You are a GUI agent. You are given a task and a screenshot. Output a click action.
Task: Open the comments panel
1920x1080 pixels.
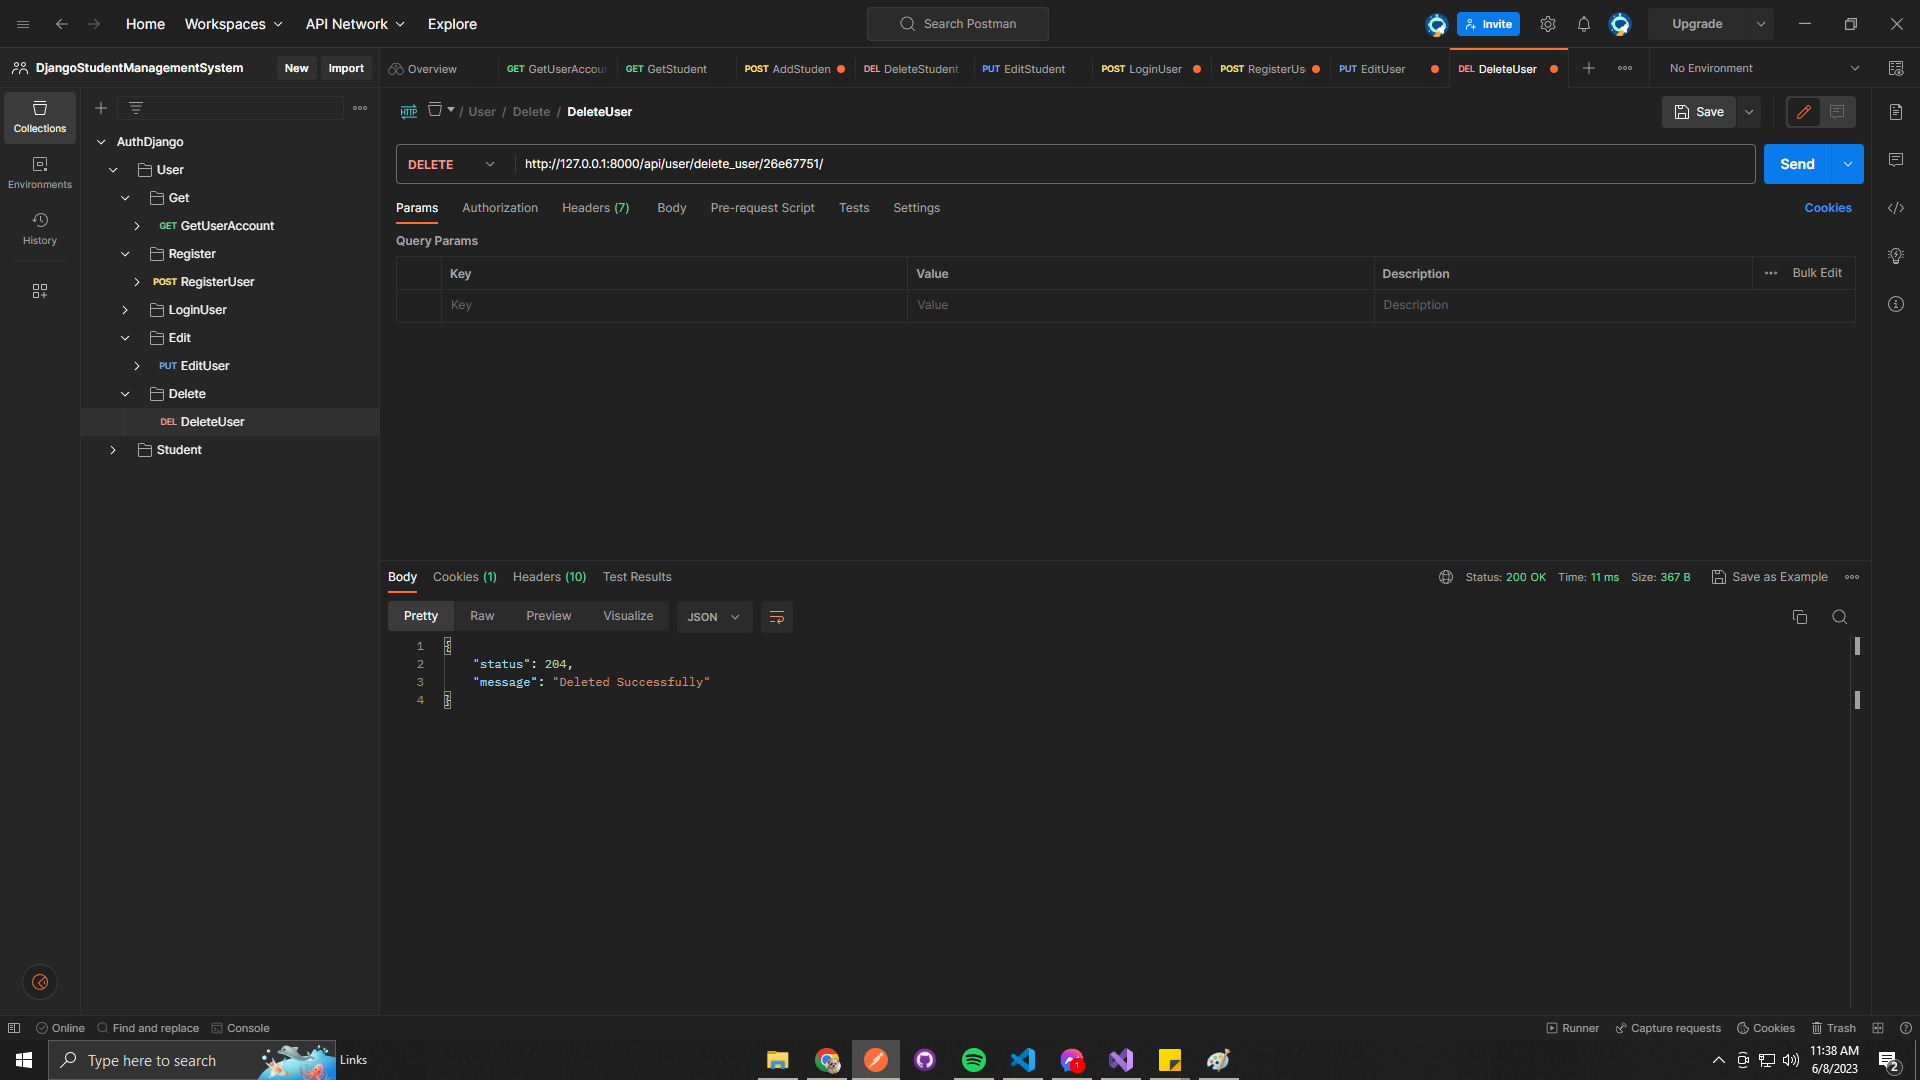[x=1896, y=160]
